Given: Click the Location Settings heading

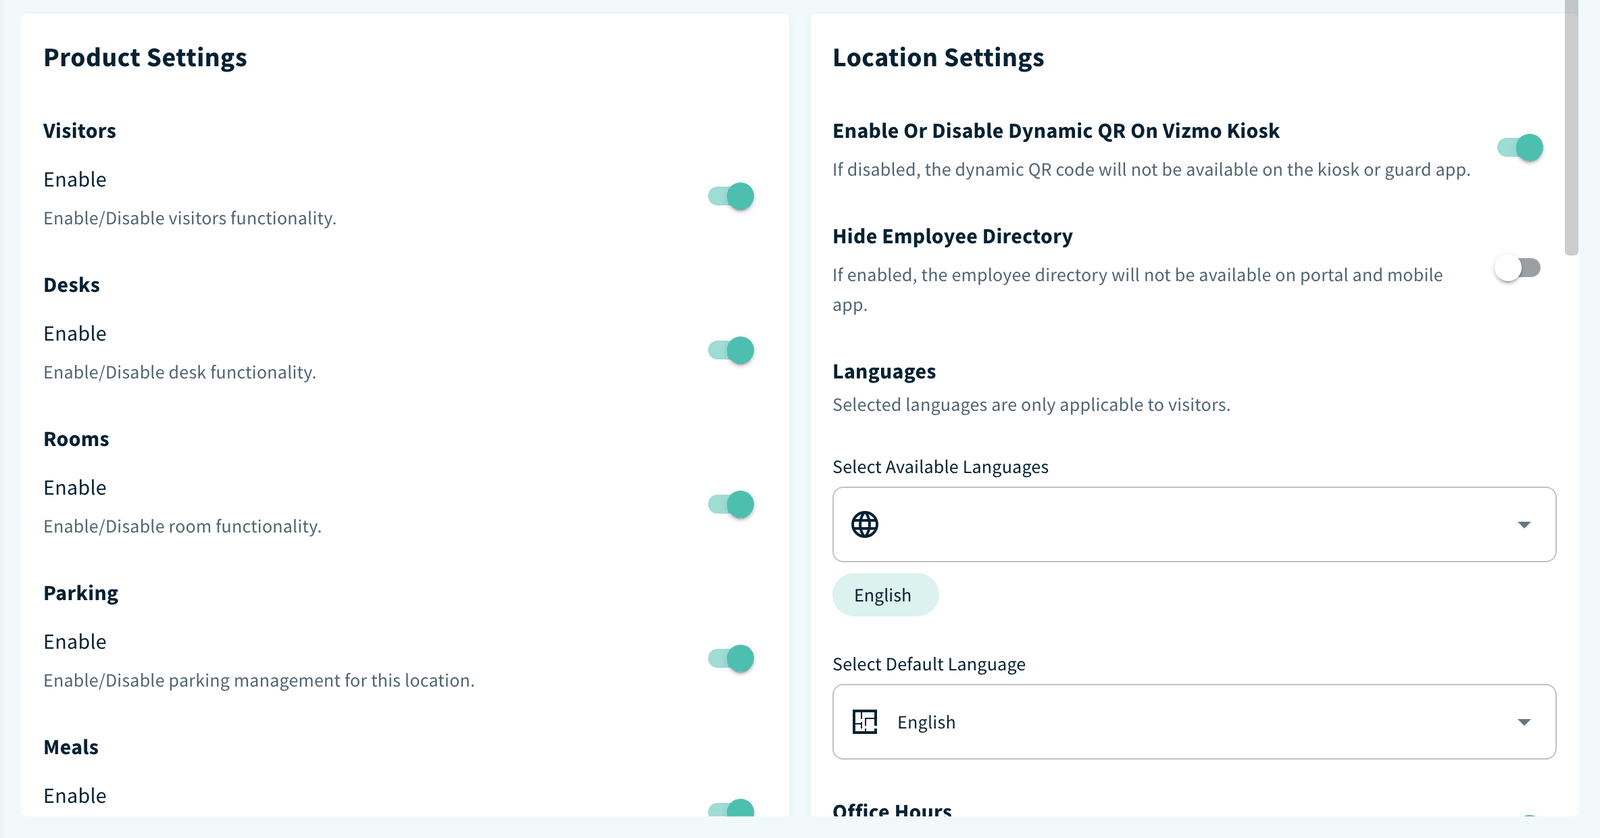Looking at the screenshot, I should point(938,57).
